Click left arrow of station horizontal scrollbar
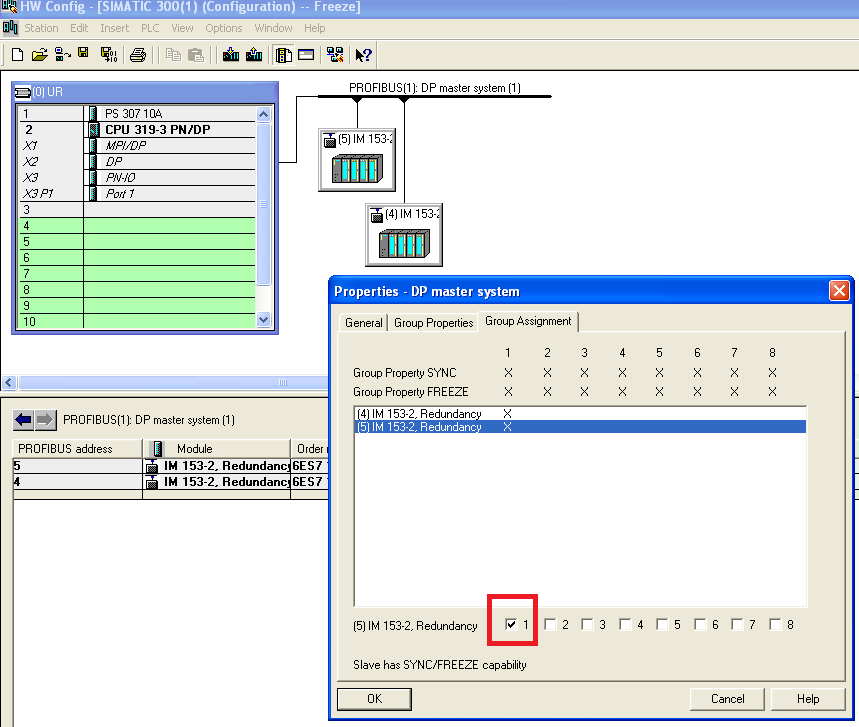859x727 pixels. point(9,382)
